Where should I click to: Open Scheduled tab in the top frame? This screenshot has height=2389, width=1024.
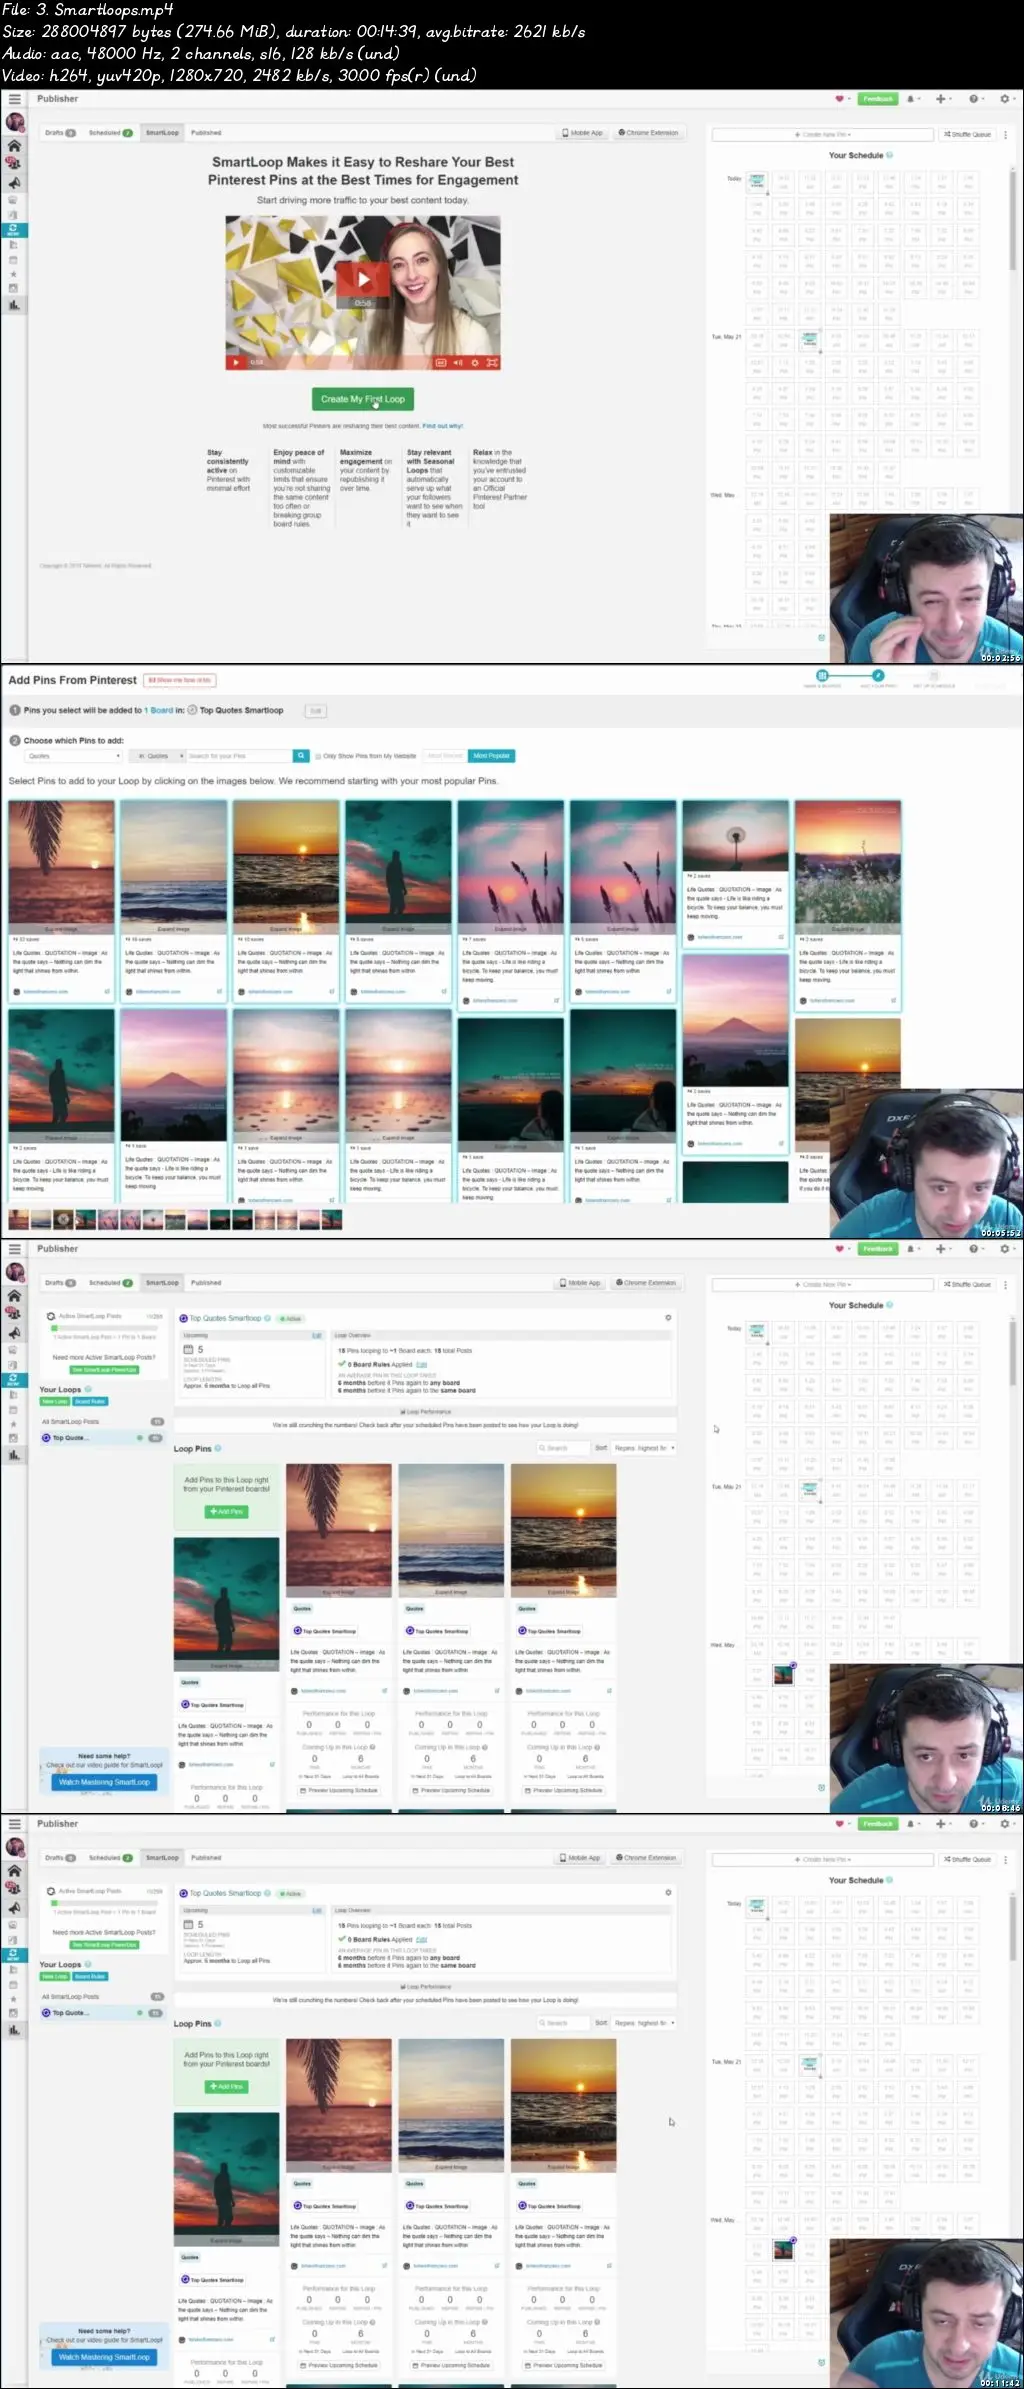(110, 133)
